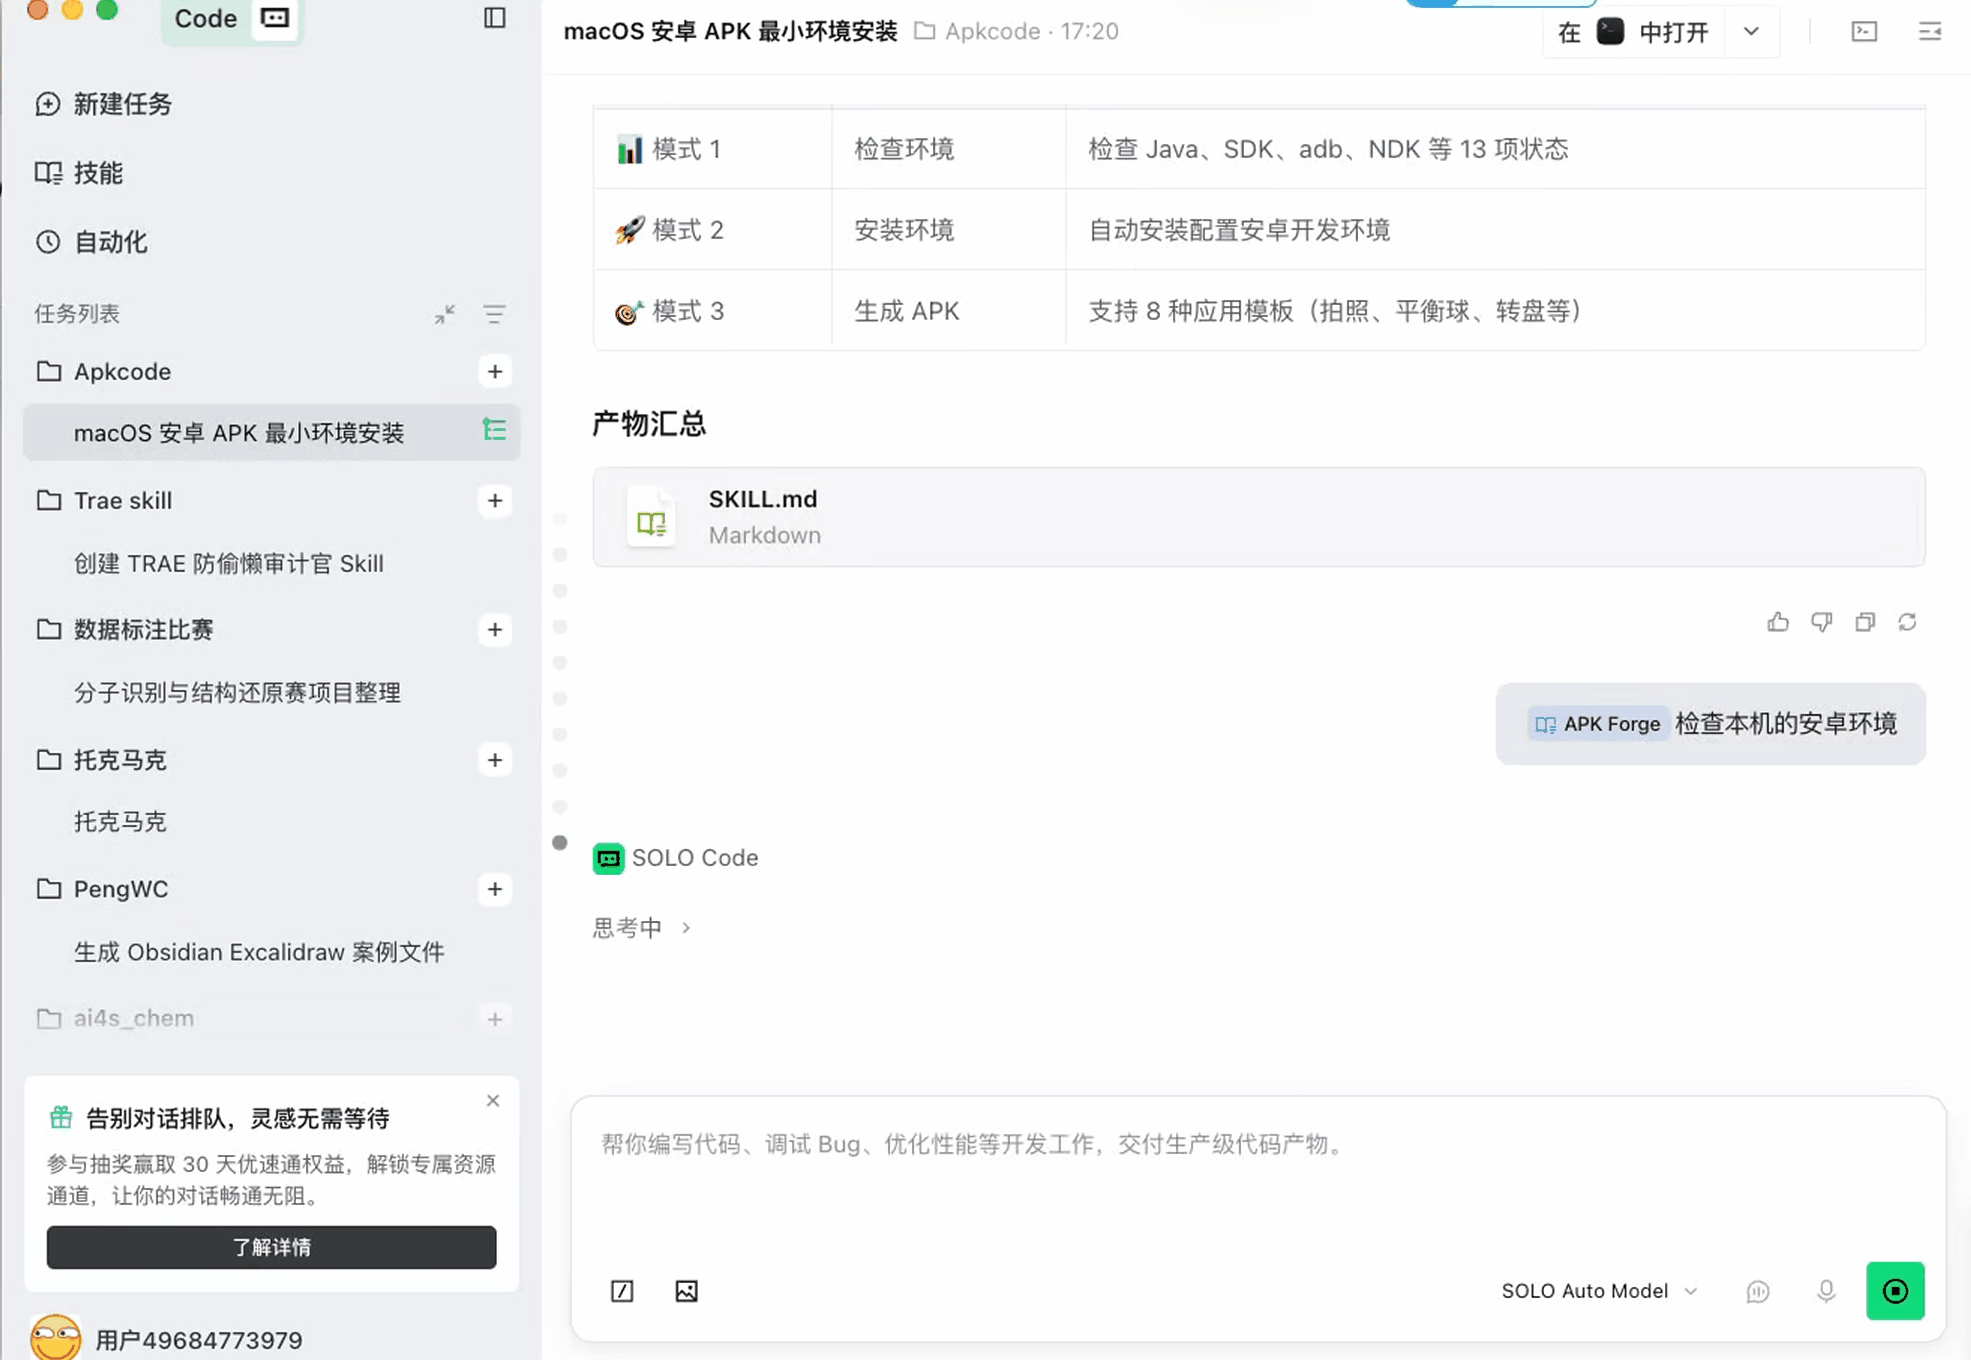Add a task to the Trae skill folder
The image size is (1971, 1360).
[x=495, y=501]
